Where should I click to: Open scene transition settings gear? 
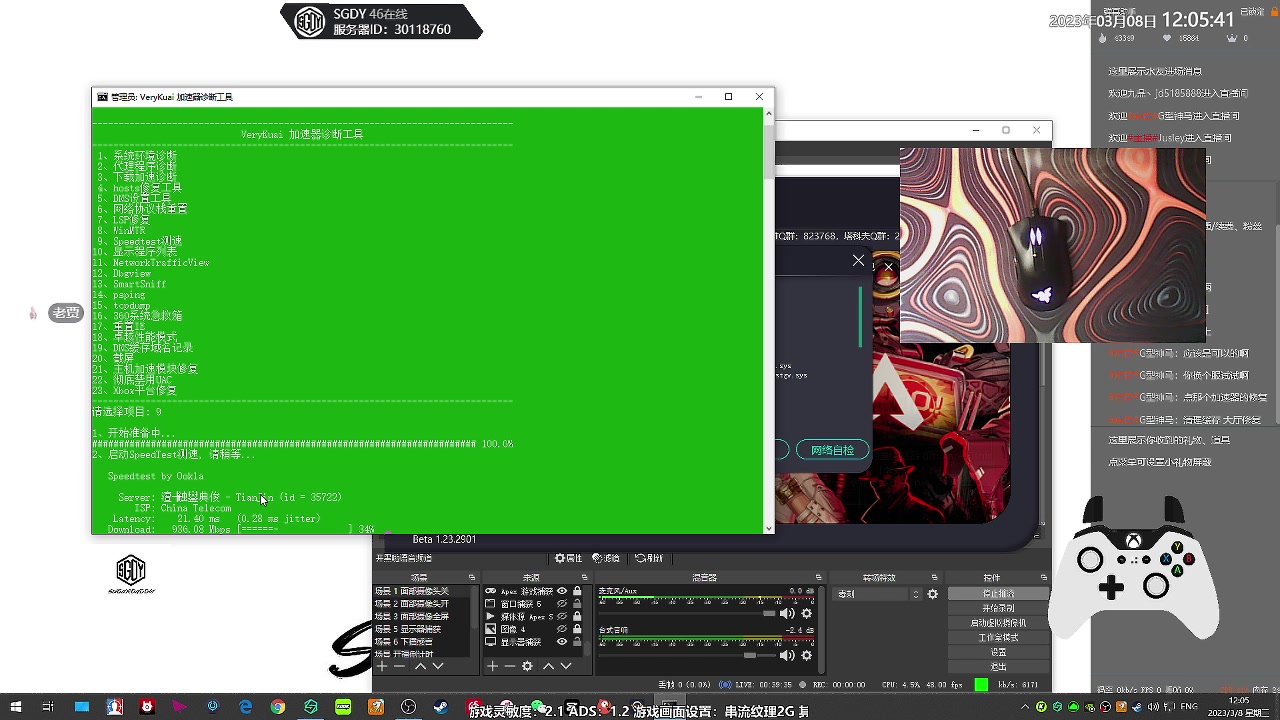point(933,594)
